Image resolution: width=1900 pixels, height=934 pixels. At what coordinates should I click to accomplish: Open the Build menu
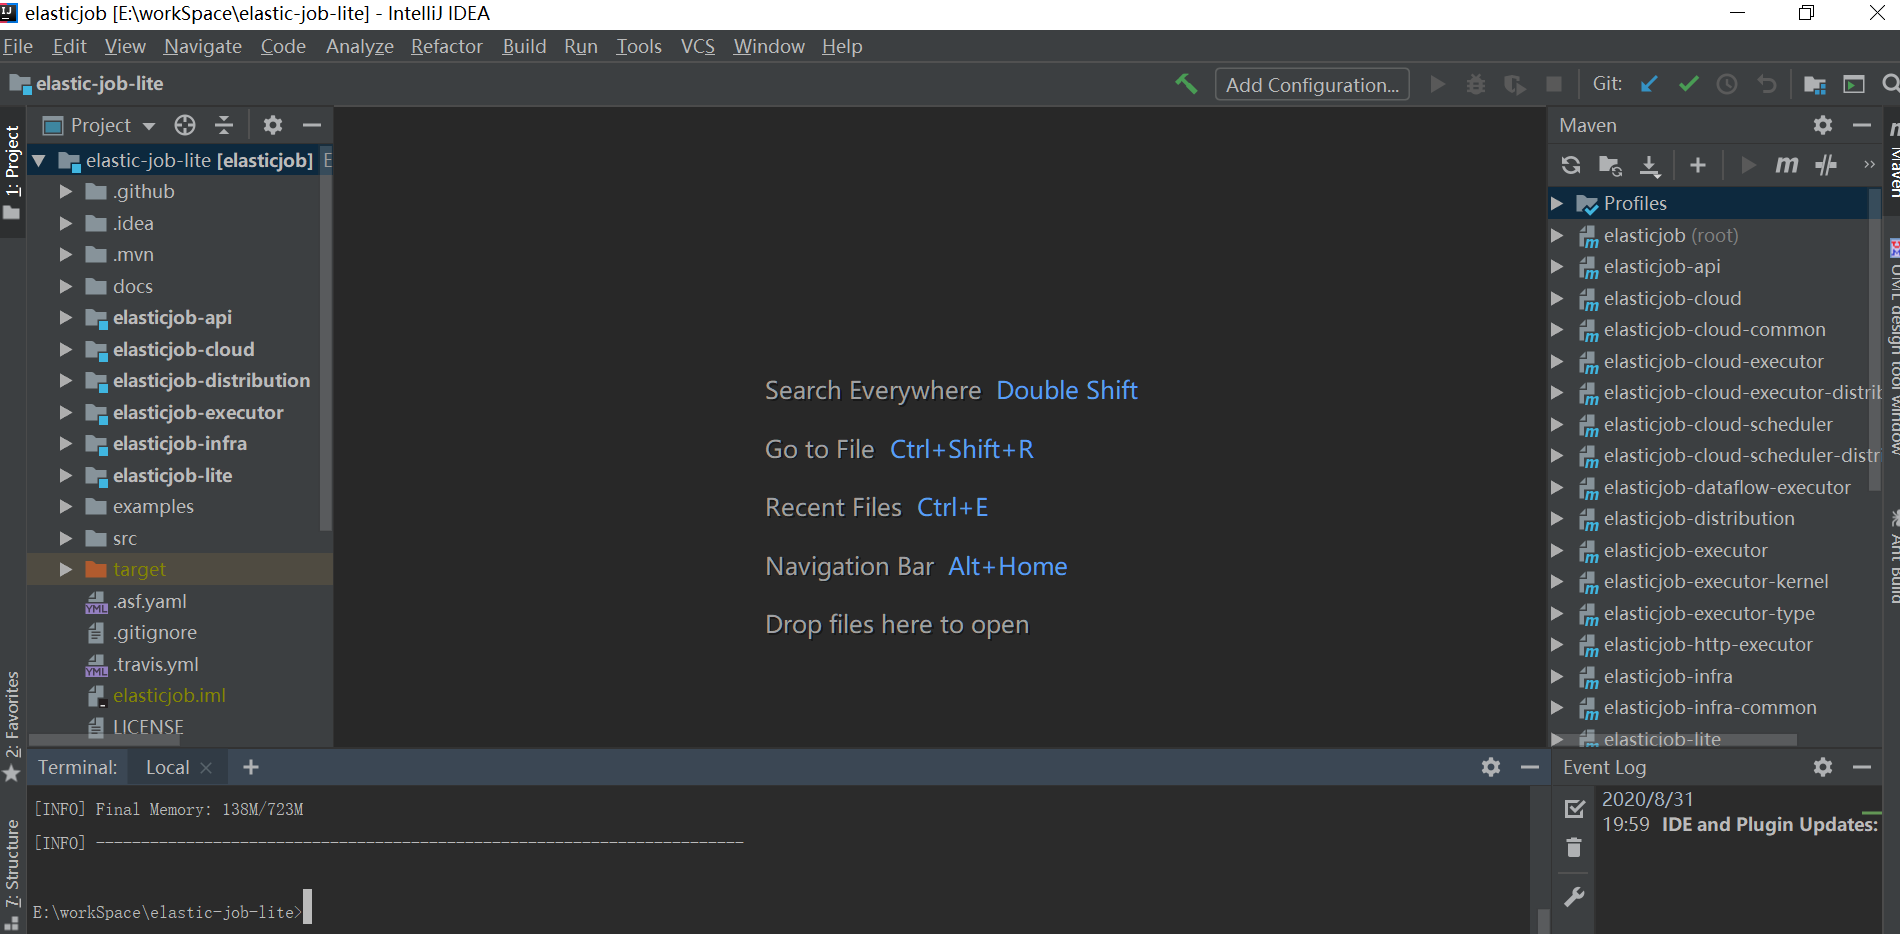pyautogui.click(x=525, y=46)
